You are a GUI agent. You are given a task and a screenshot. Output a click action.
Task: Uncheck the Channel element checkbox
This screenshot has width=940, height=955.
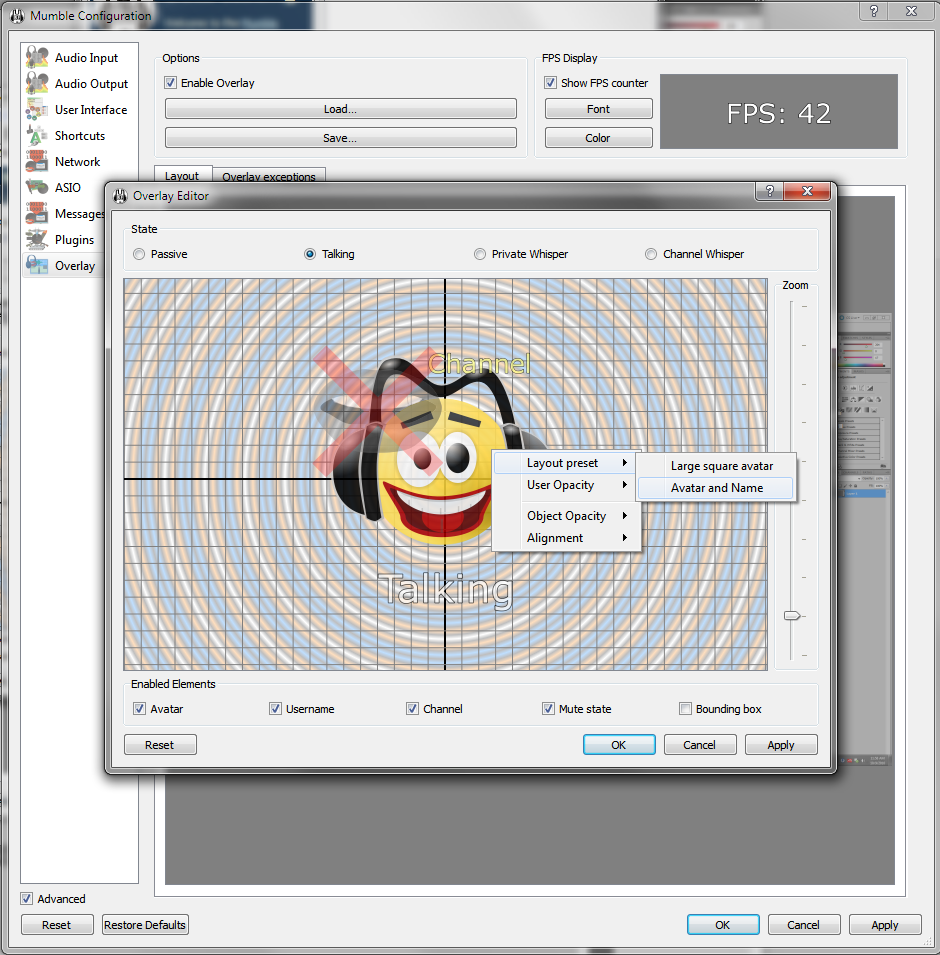coord(412,709)
